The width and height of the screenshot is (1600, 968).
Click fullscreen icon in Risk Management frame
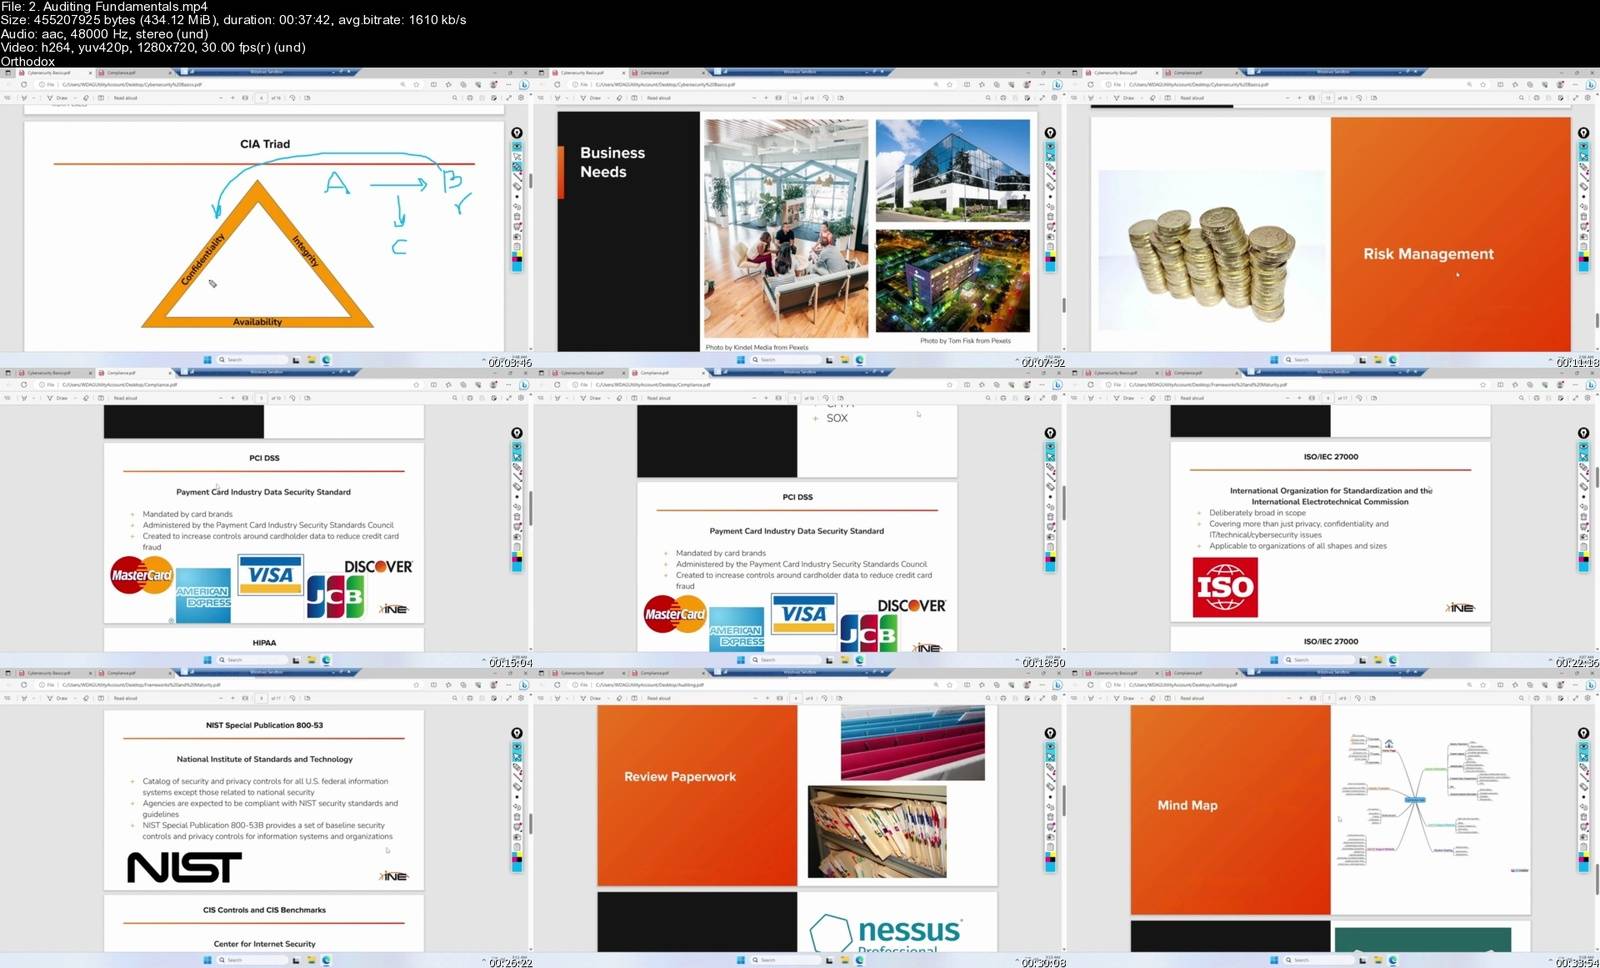[x=1576, y=98]
